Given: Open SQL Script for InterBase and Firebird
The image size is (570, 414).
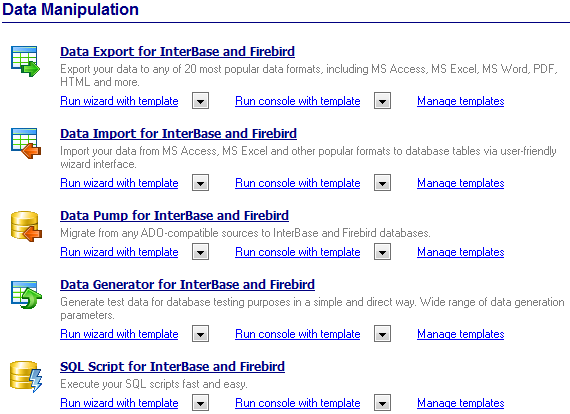Looking at the screenshot, I should click(172, 366).
